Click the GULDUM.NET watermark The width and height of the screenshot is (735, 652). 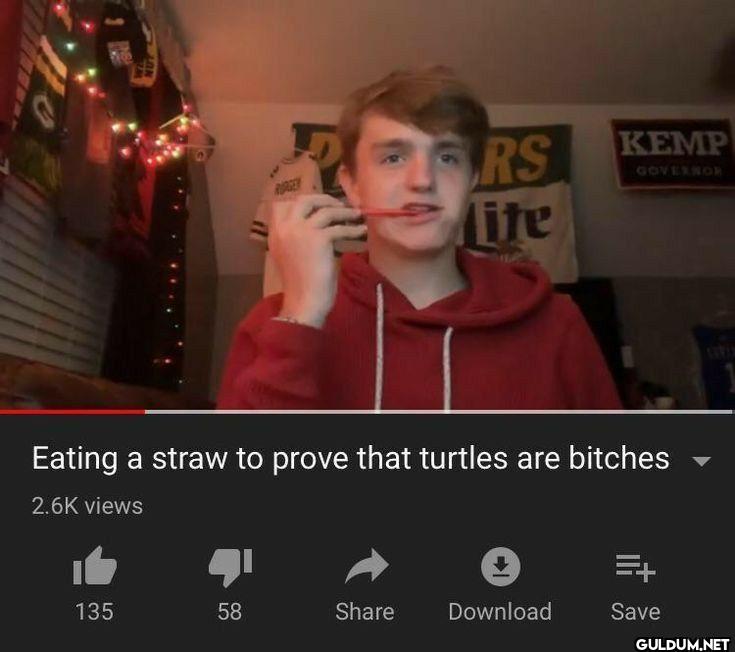coord(682,644)
